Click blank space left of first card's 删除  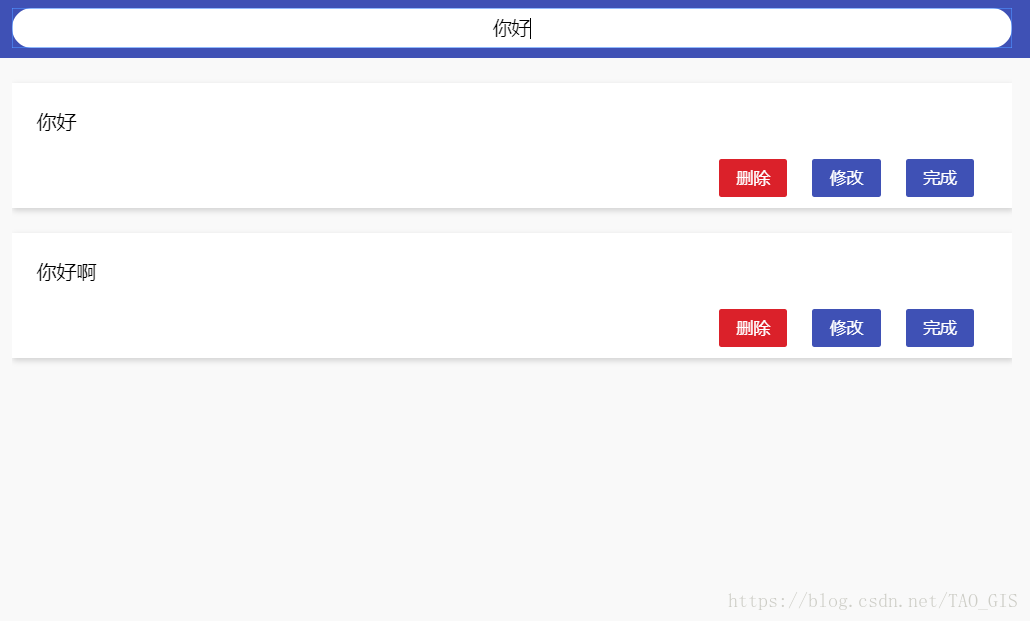coord(400,178)
